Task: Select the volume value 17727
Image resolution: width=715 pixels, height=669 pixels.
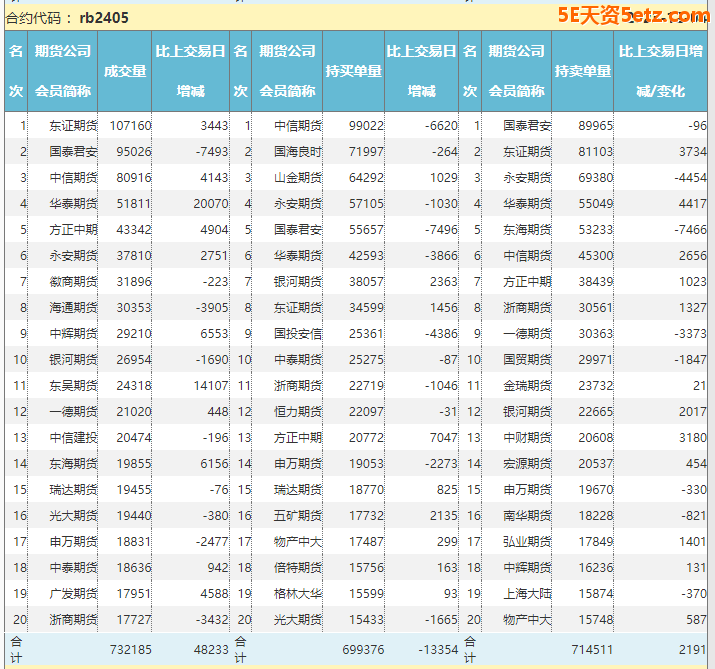Action: (134, 620)
